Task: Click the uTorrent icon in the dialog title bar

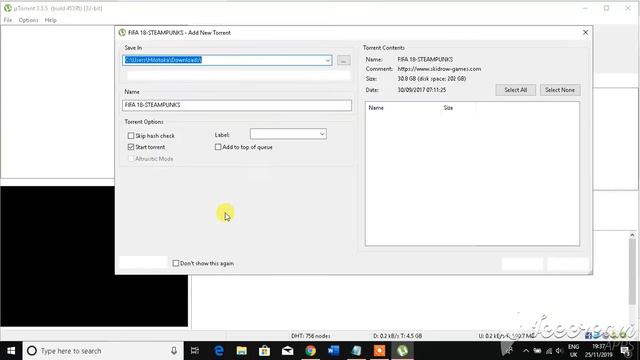Action: [122, 33]
